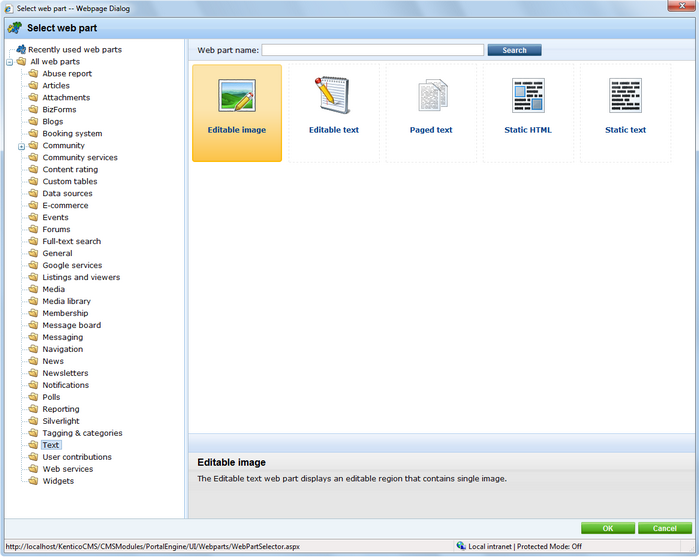Confirm selection with the OK button

(608, 528)
